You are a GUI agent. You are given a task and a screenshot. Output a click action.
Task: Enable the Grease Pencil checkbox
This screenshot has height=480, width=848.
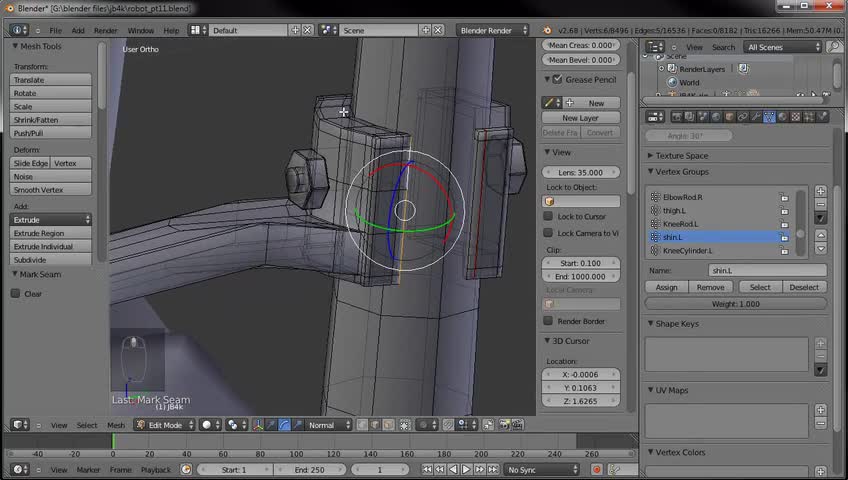click(x=557, y=80)
